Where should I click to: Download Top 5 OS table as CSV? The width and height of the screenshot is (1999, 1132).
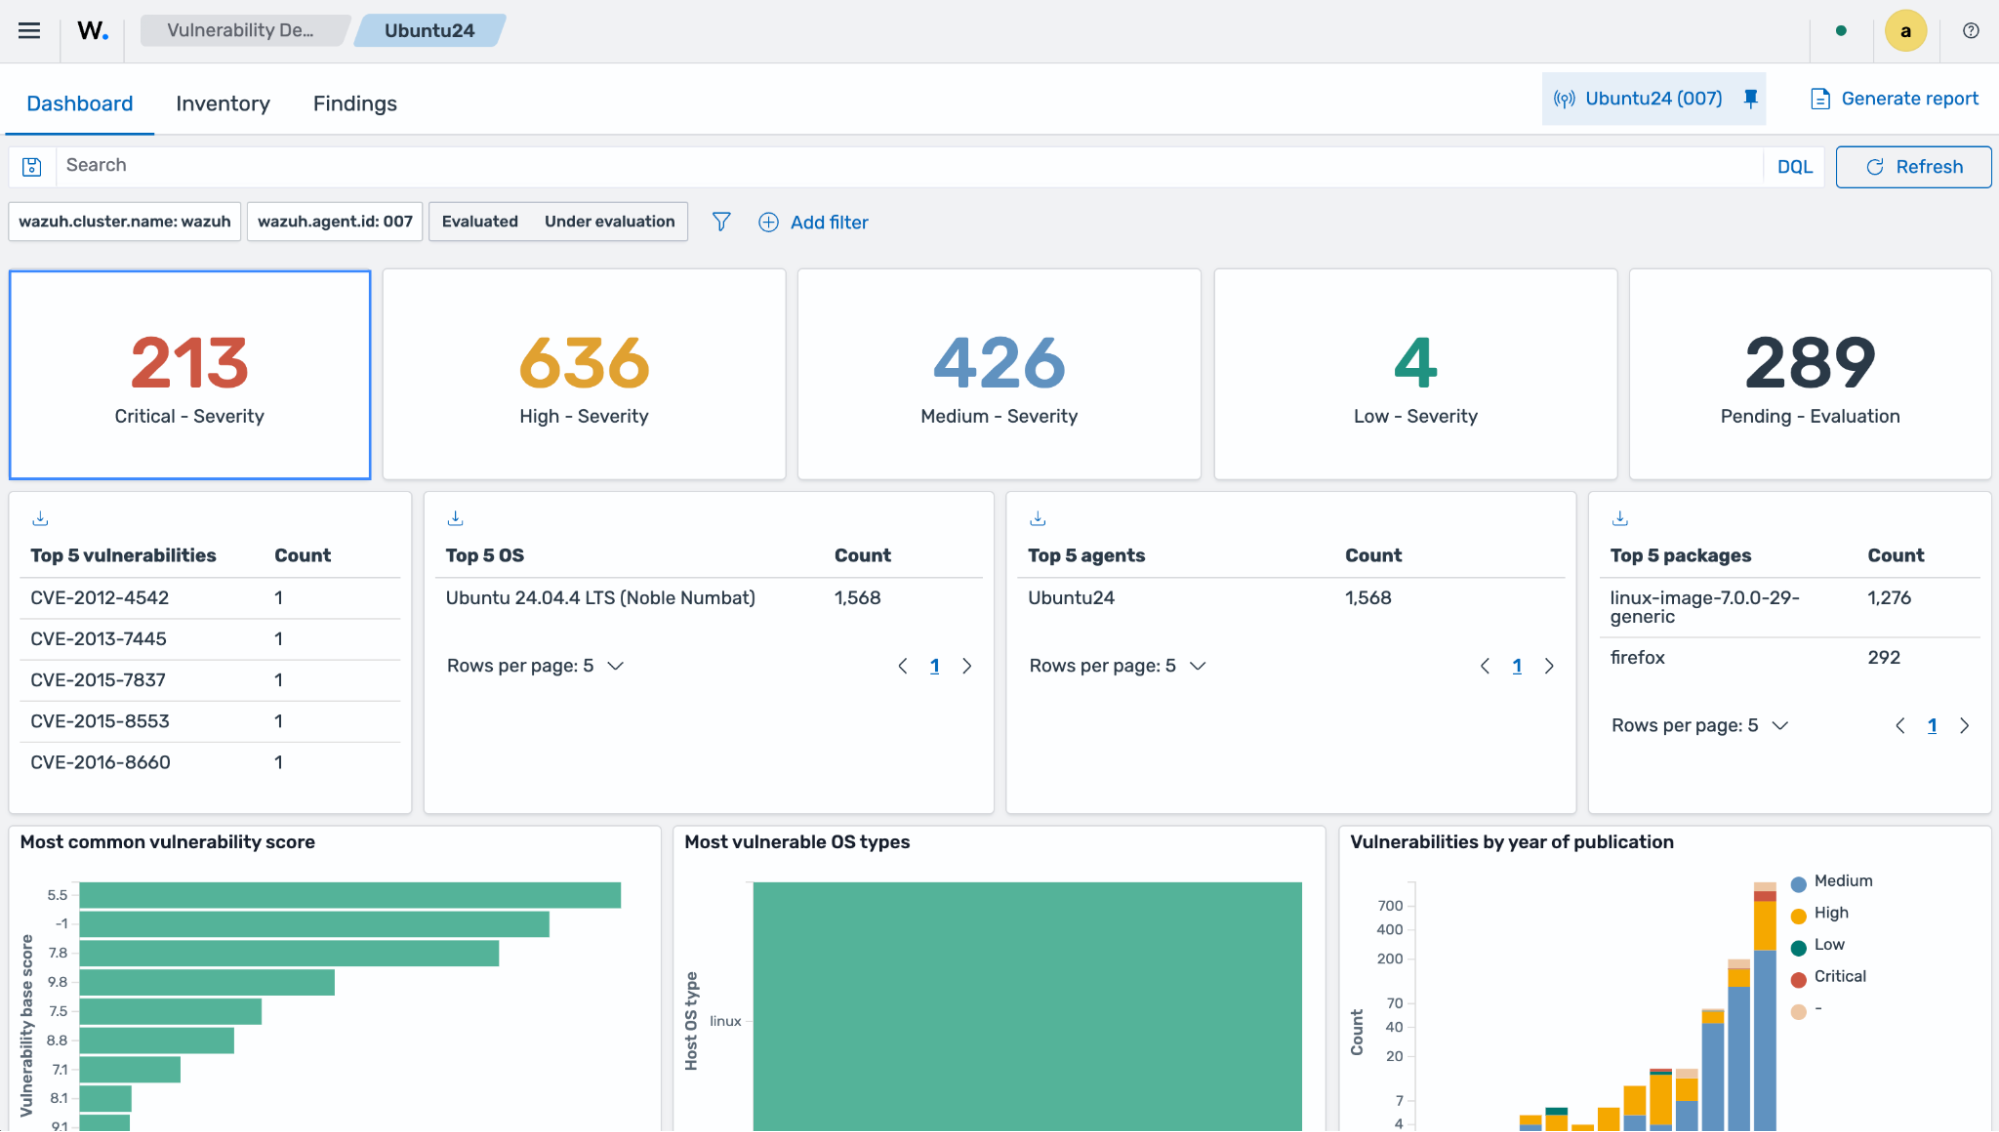[x=455, y=518]
